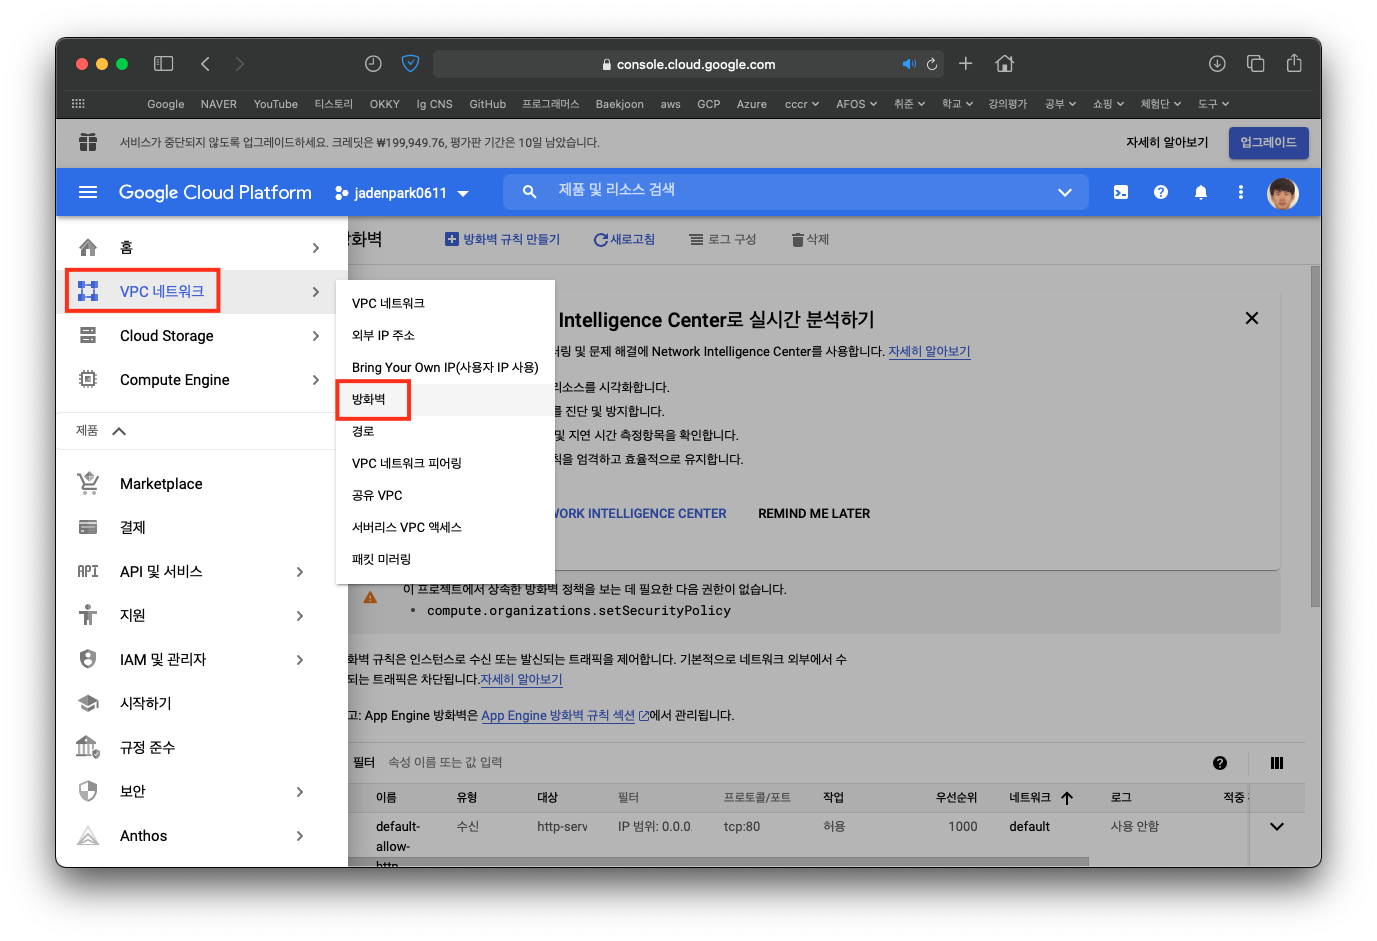Activate Cloud Shell terminal icon
1377x941 pixels.
[x=1121, y=192]
